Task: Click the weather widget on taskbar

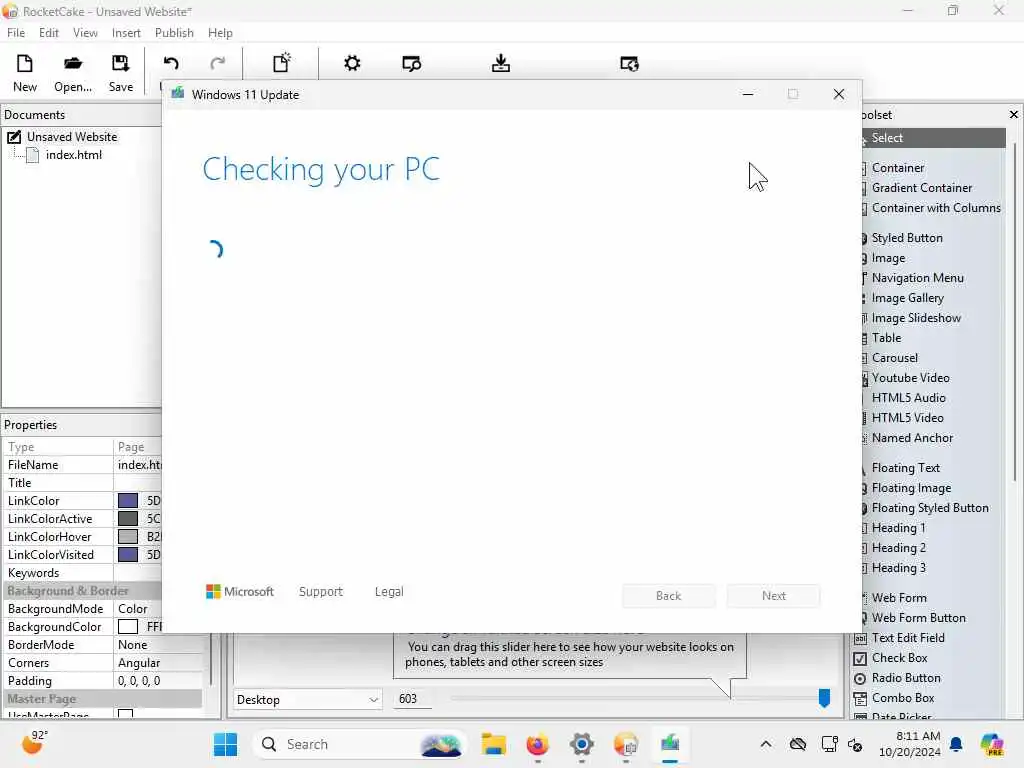Action: click(x=35, y=743)
